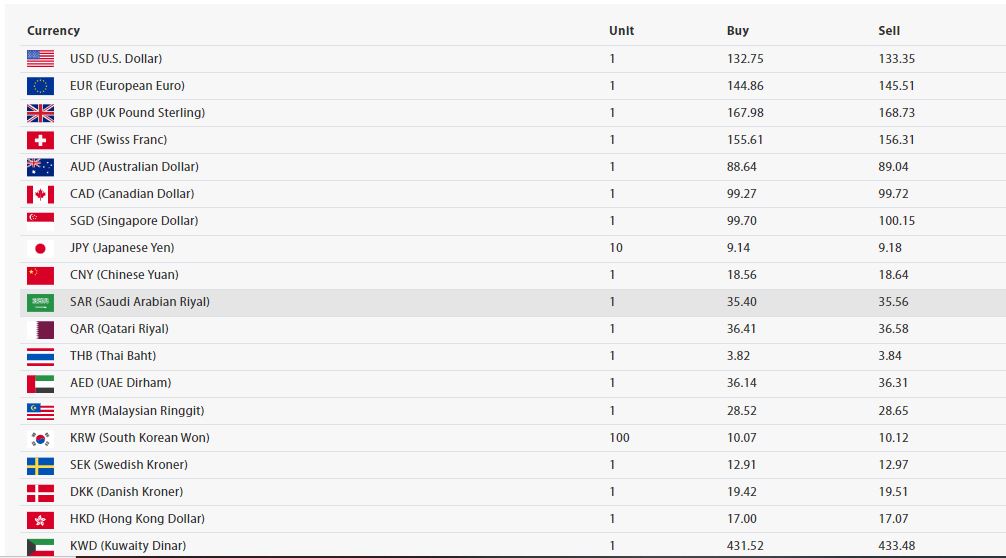Click the Saudi Arabian Riyal flag
Image resolution: width=1006 pixels, height=558 pixels.
pos(40,302)
